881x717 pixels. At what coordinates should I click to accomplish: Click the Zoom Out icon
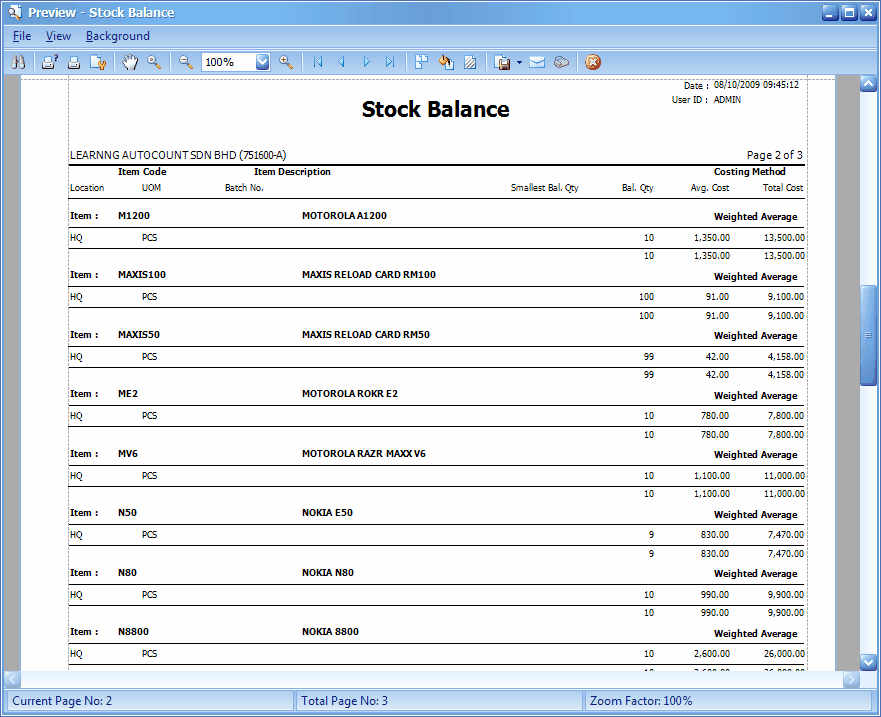[x=186, y=62]
